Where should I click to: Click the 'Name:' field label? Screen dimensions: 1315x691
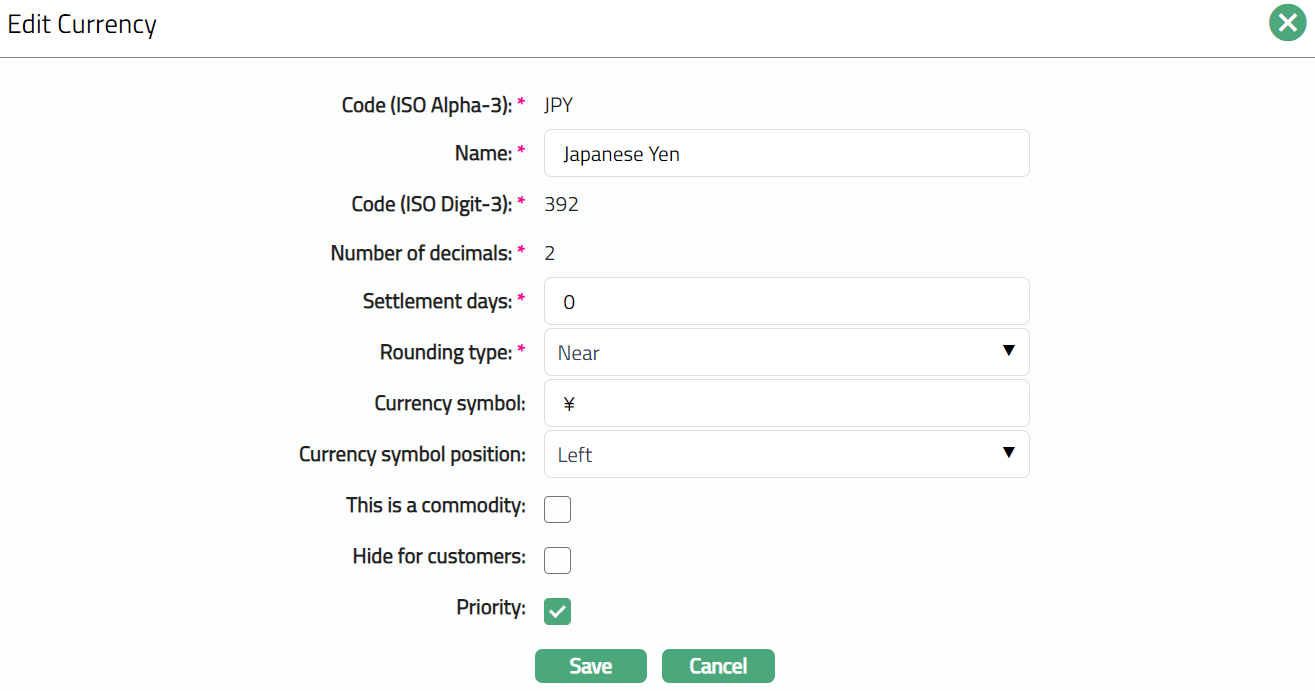(483, 153)
